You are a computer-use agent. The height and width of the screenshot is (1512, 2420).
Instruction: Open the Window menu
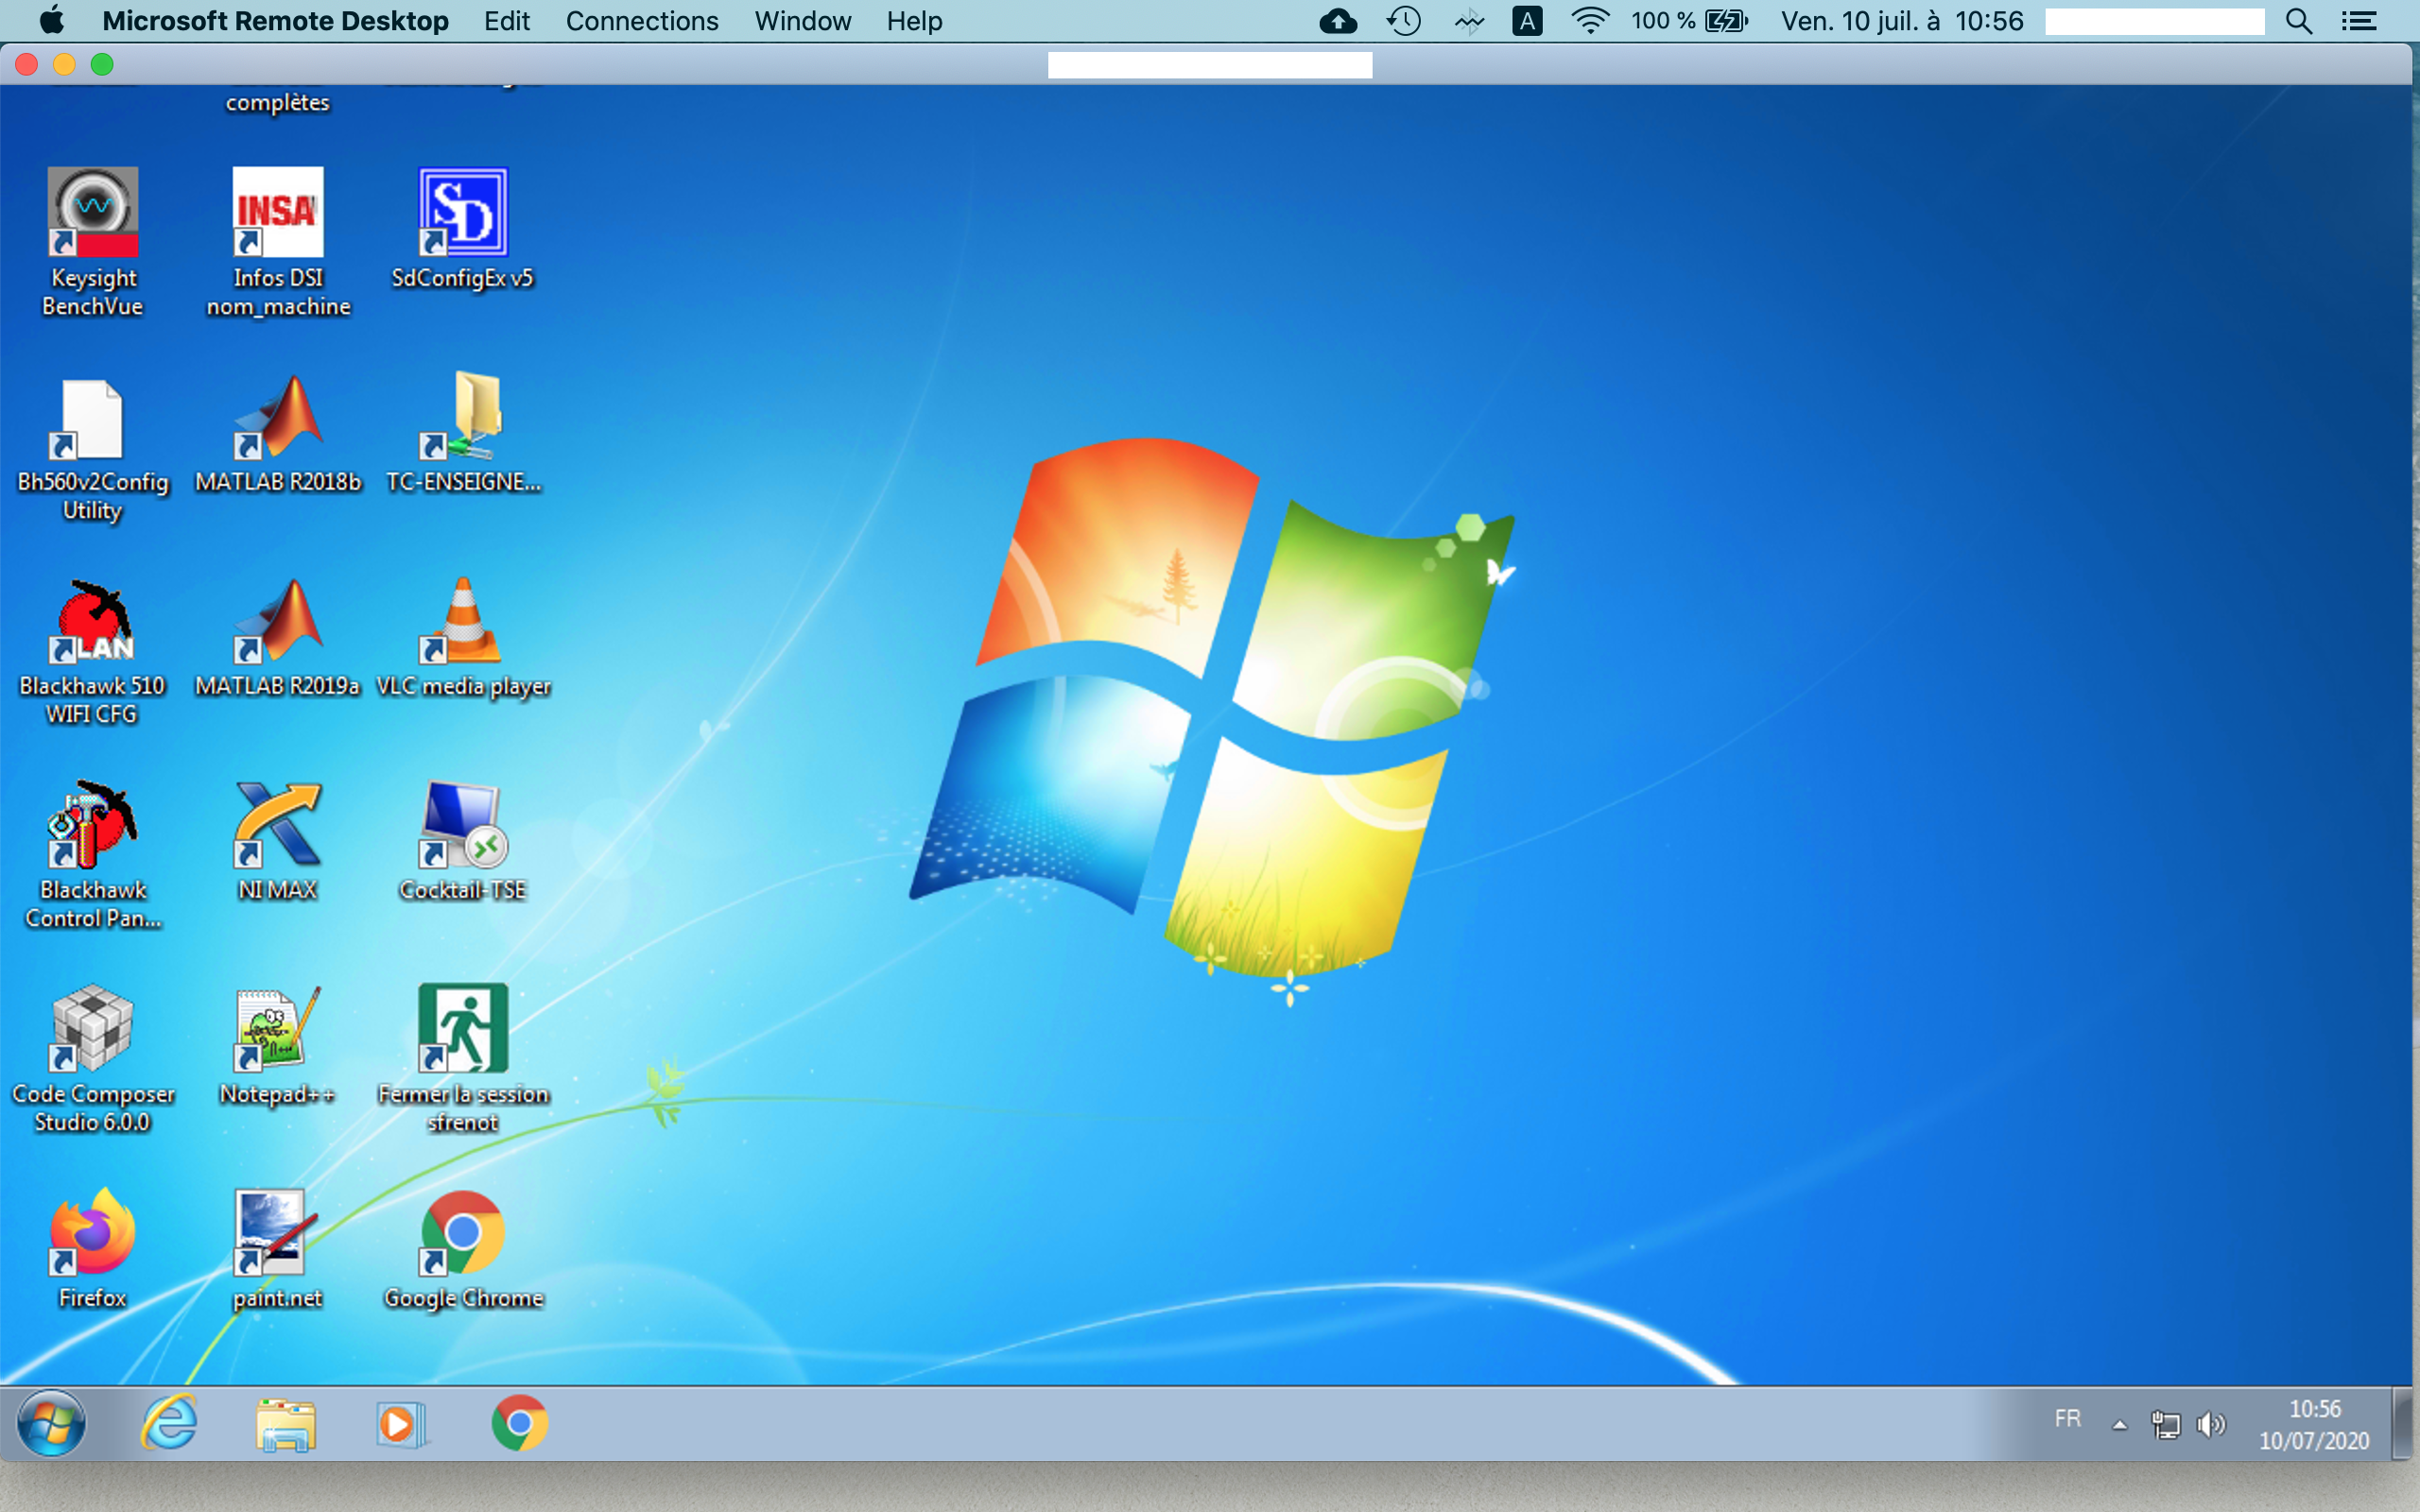pos(803,21)
